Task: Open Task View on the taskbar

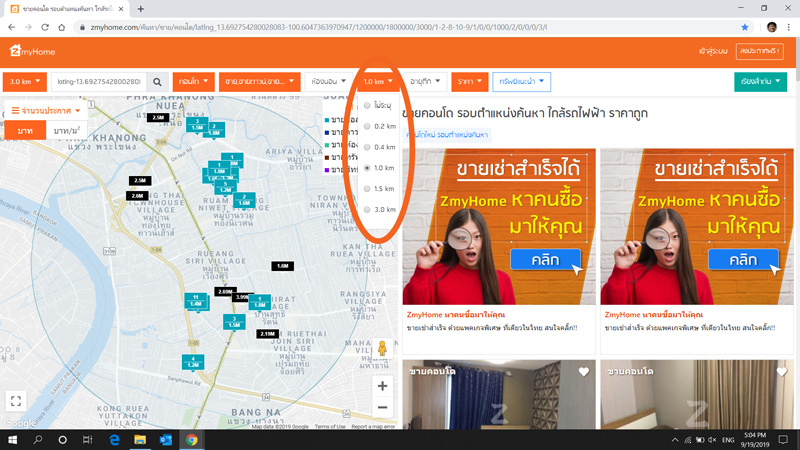Action: click(x=88, y=440)
